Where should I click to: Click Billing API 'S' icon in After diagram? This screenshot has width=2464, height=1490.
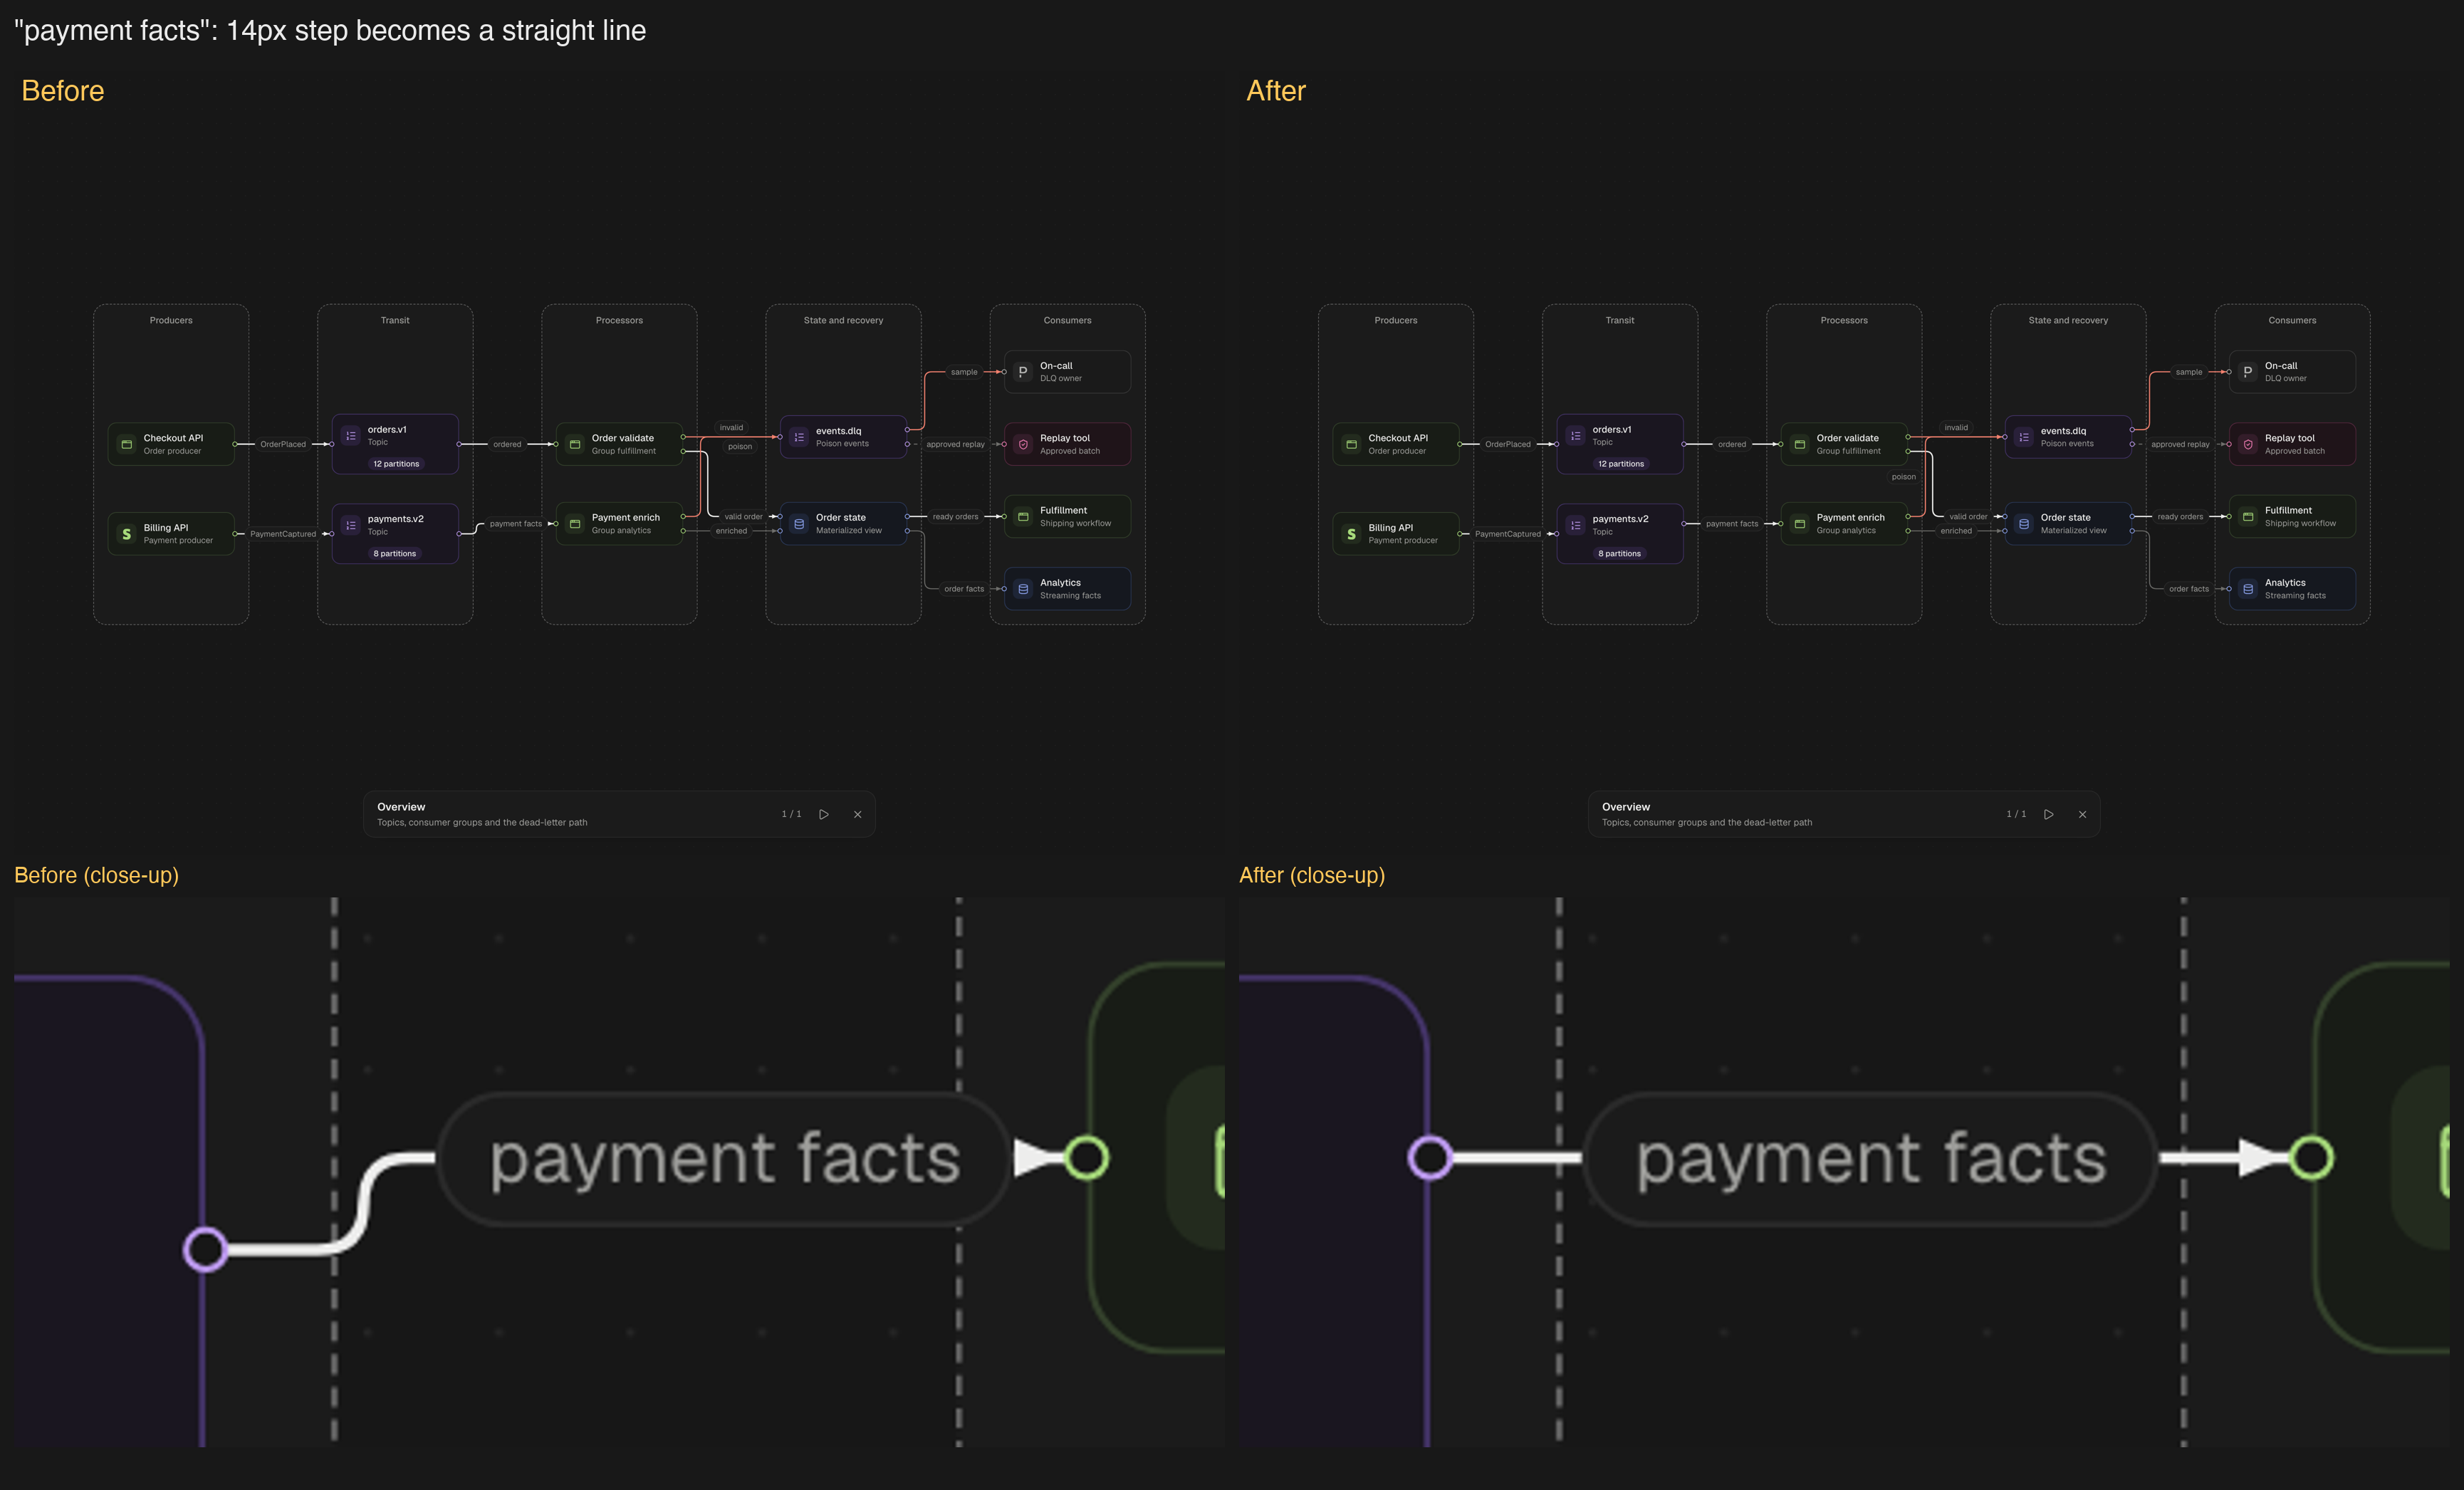coord(1351,534)
